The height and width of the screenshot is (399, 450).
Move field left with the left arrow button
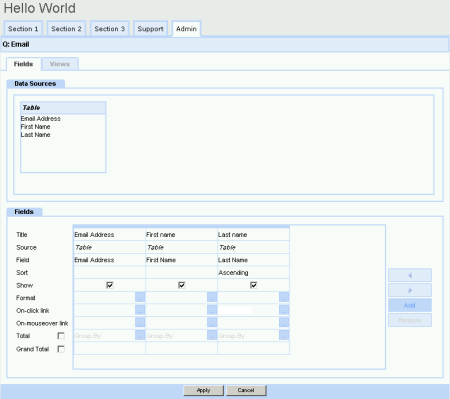coord(410,275)
